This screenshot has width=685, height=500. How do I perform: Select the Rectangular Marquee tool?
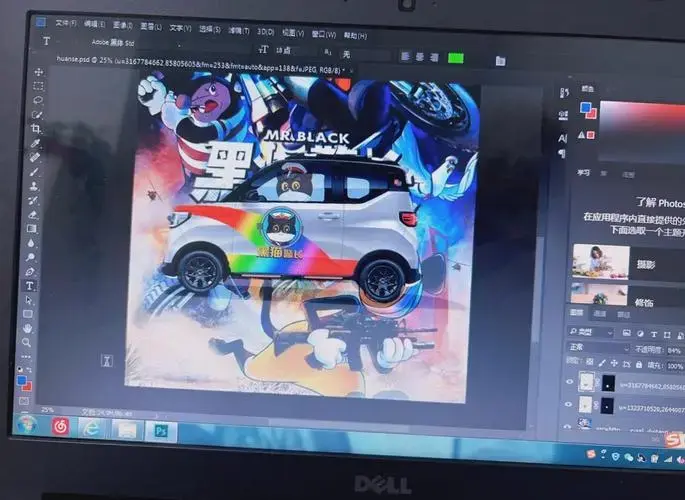click(x=38, y=86)
